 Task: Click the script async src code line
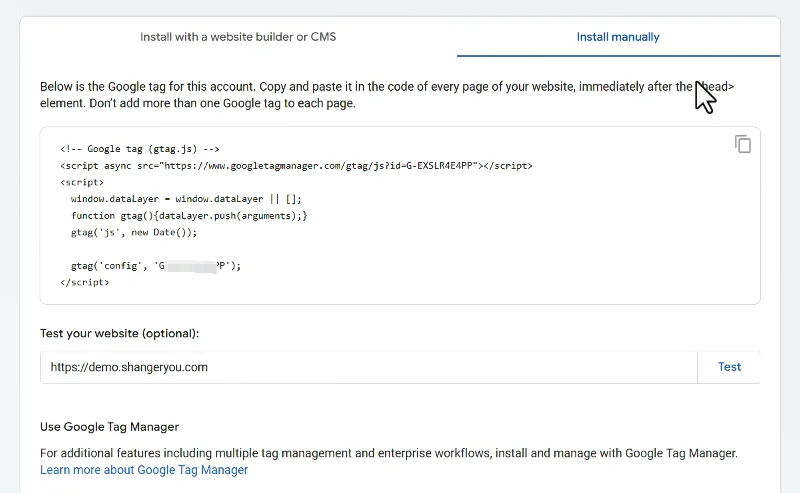tap(296, 166)
